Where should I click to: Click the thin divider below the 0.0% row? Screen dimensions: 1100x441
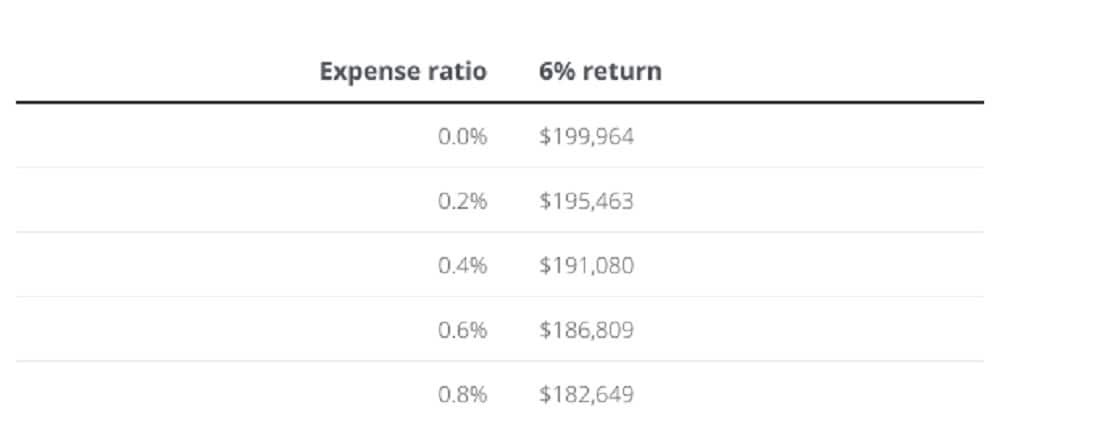pyautogui.click(x=500, y=167)
